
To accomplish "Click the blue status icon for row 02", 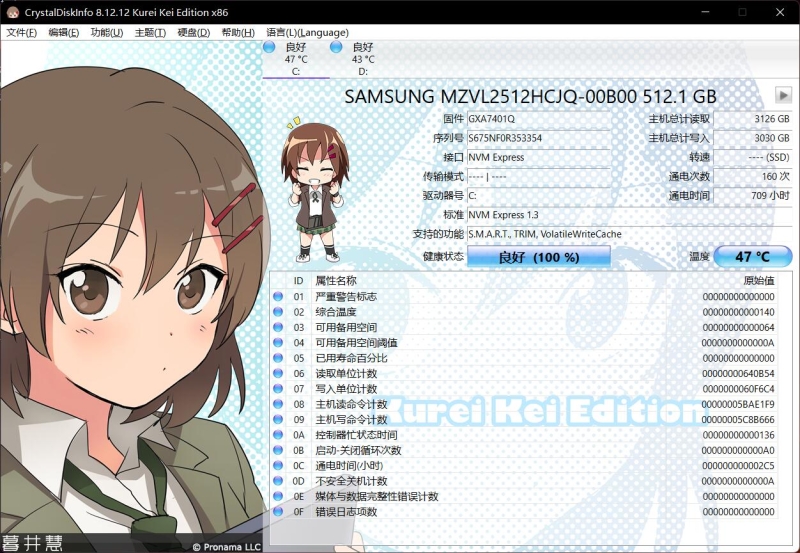I will pyautogui.click(x=278, y=312).
